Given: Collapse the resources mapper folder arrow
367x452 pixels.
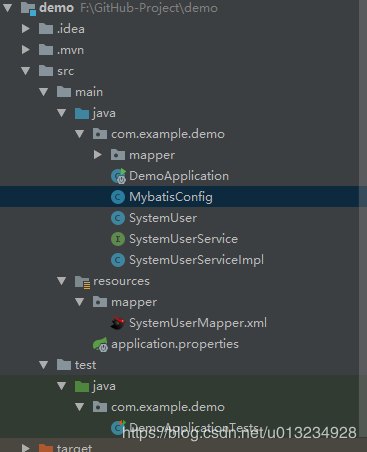Looking at the screenshot, I should (x=80, y=302).
